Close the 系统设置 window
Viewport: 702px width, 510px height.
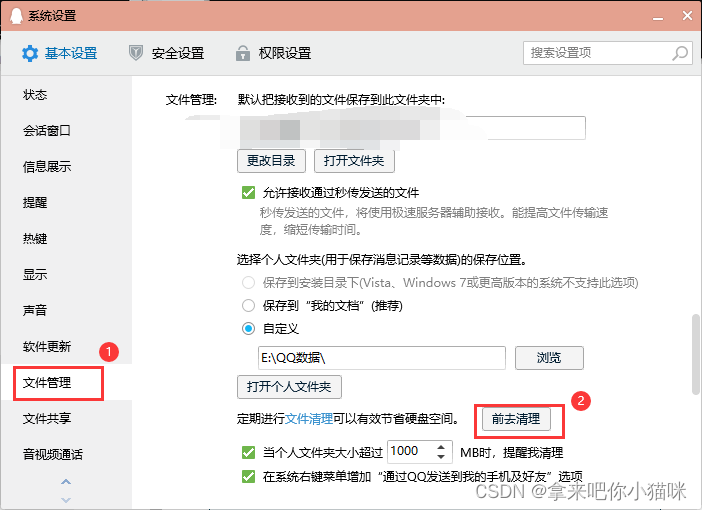click(x=687, y=16)
